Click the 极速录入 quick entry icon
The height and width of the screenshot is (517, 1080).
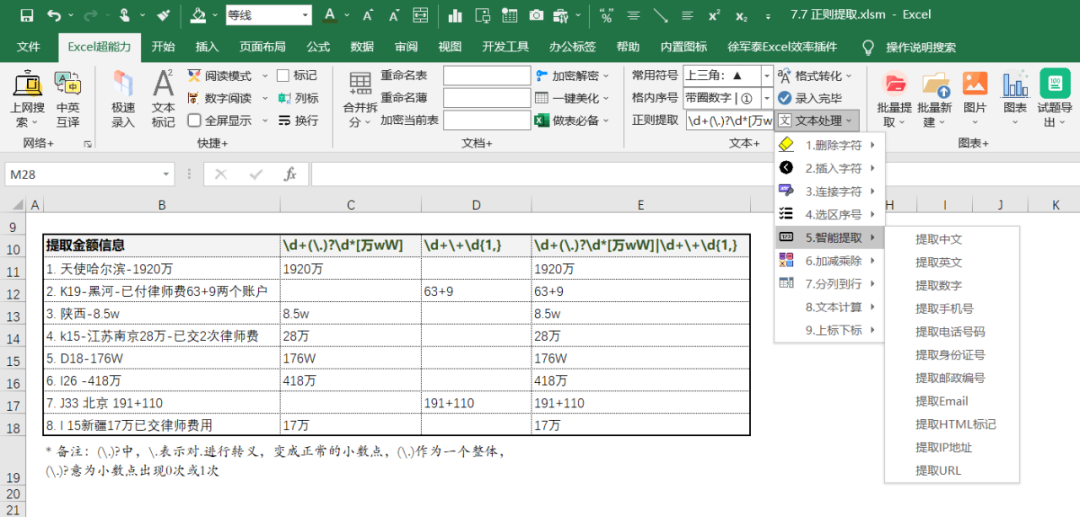pyautogui.click(x=123, y=98)
